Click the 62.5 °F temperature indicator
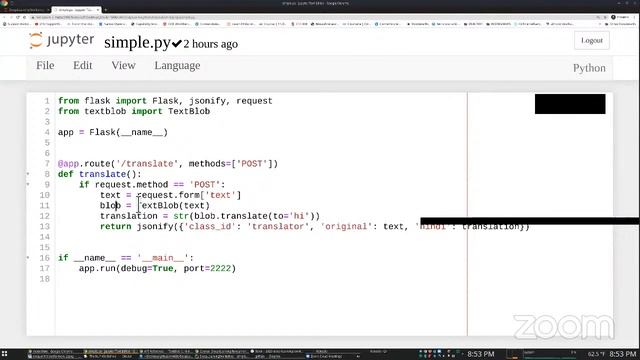 (596, 354)
